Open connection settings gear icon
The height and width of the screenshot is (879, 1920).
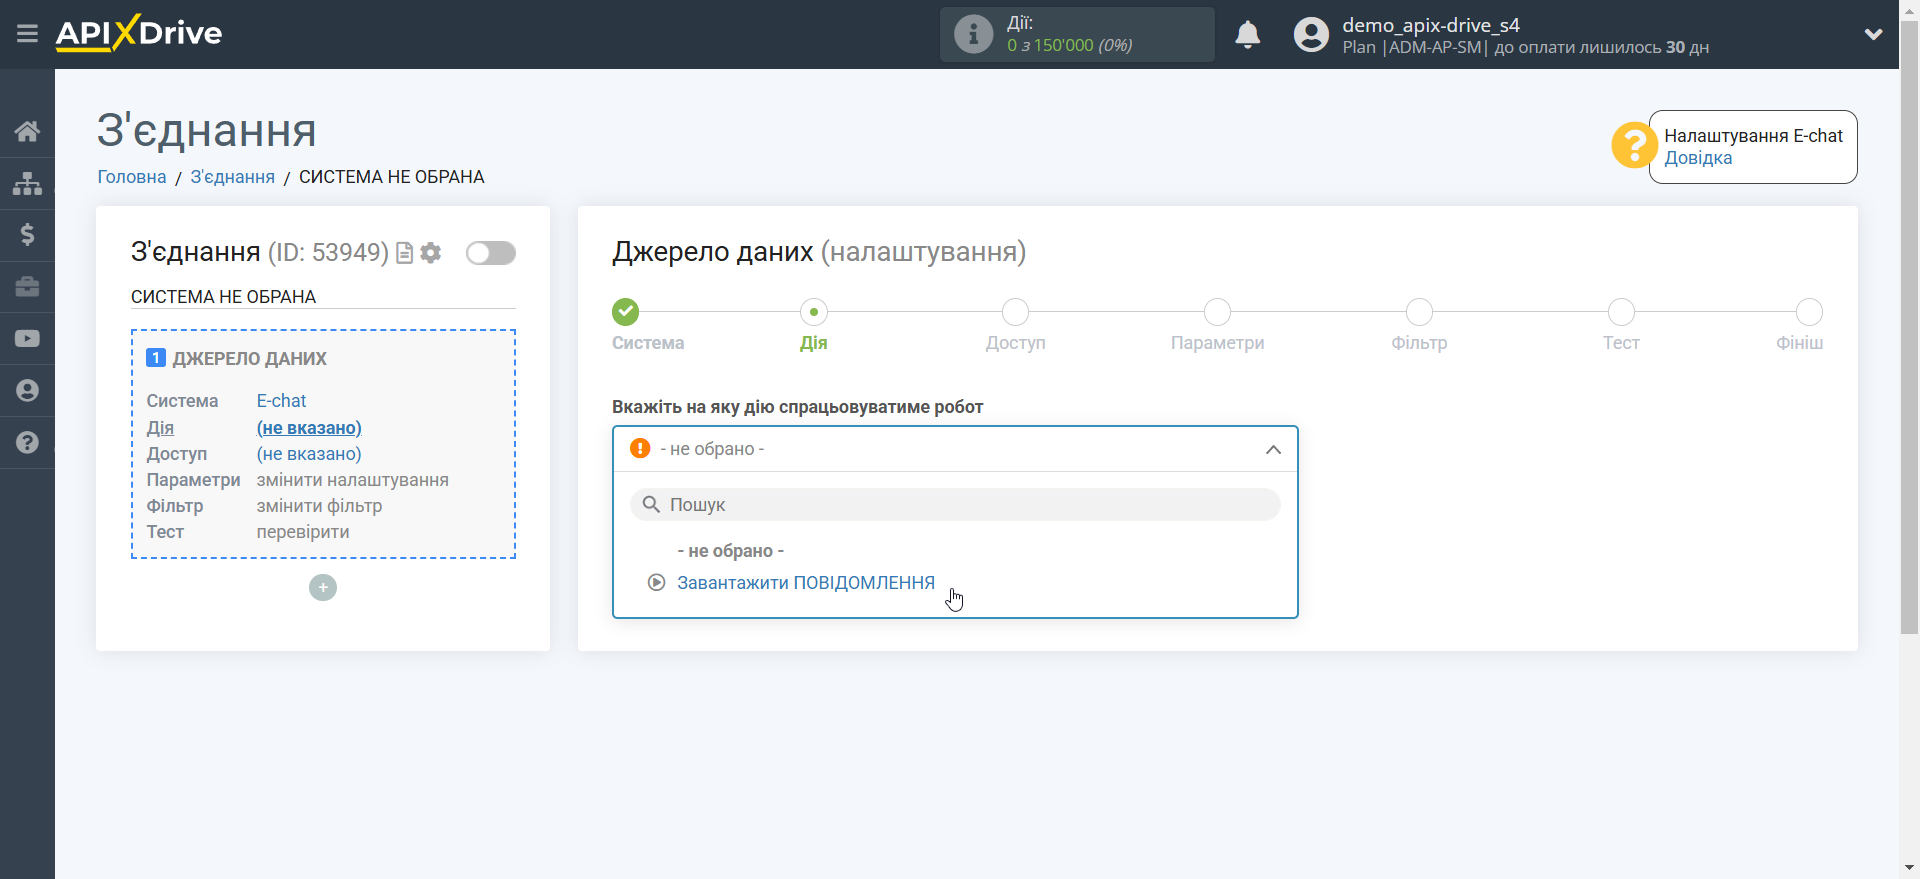tap(431, 253)
